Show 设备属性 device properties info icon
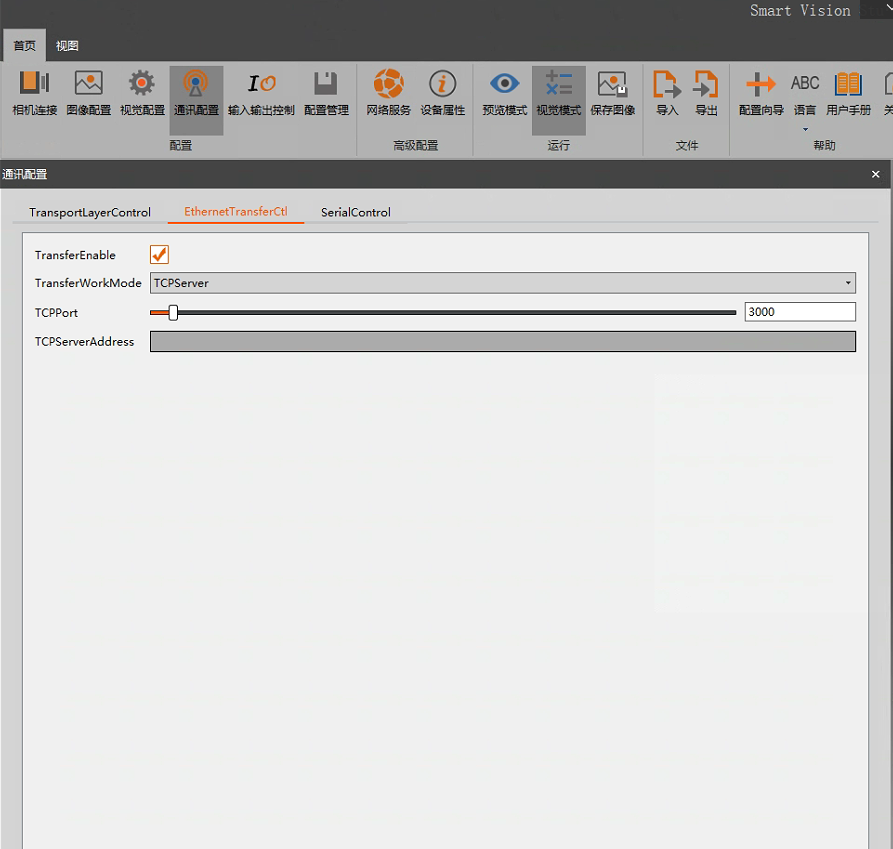The image size is (893, 849). pos(442,94)
